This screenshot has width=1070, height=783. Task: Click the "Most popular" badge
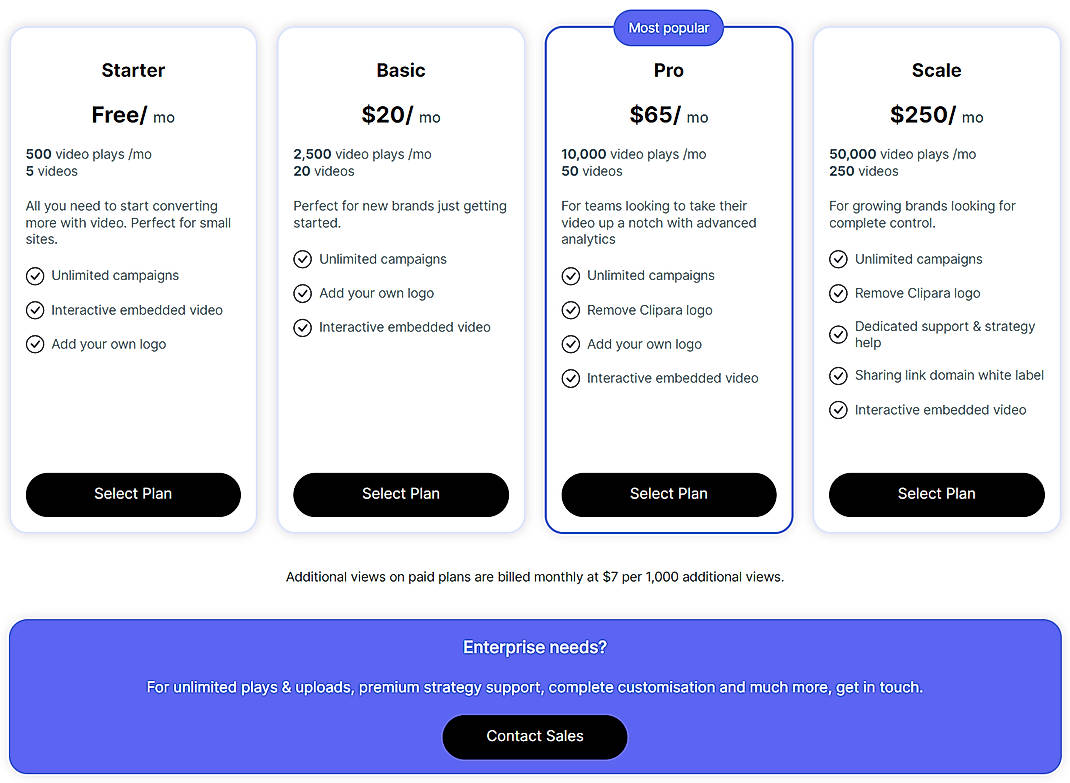point(668,28)
